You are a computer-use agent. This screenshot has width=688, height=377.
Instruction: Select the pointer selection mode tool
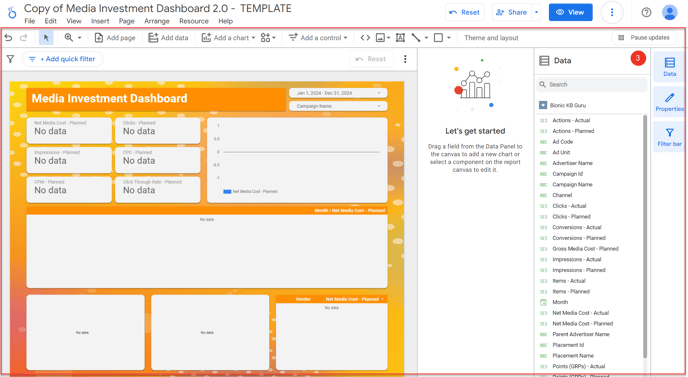(46, 38)
